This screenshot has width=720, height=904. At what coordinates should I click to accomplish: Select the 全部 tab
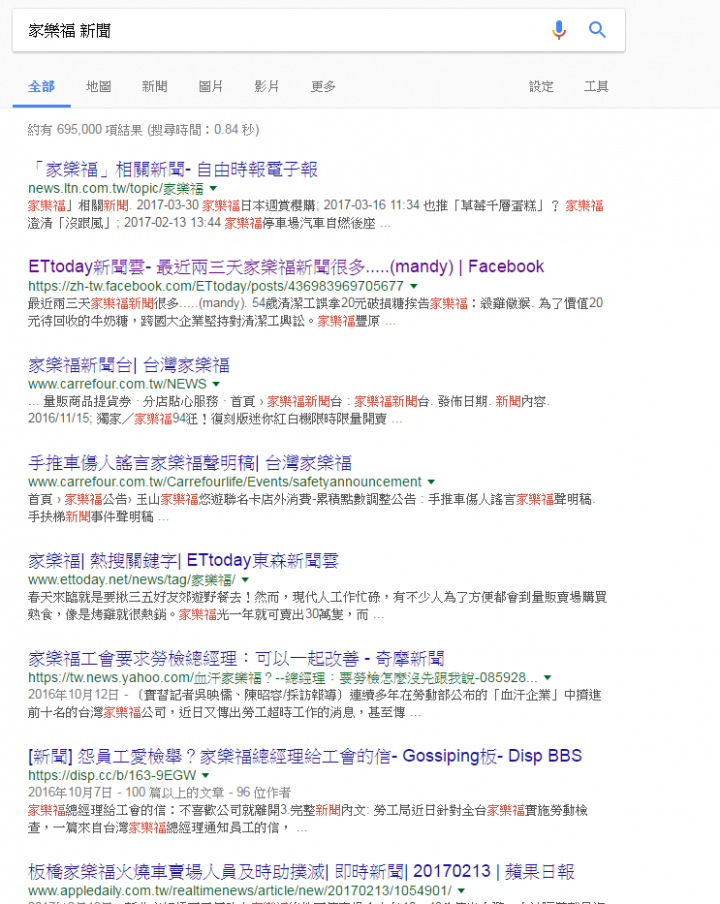point(42,86)
